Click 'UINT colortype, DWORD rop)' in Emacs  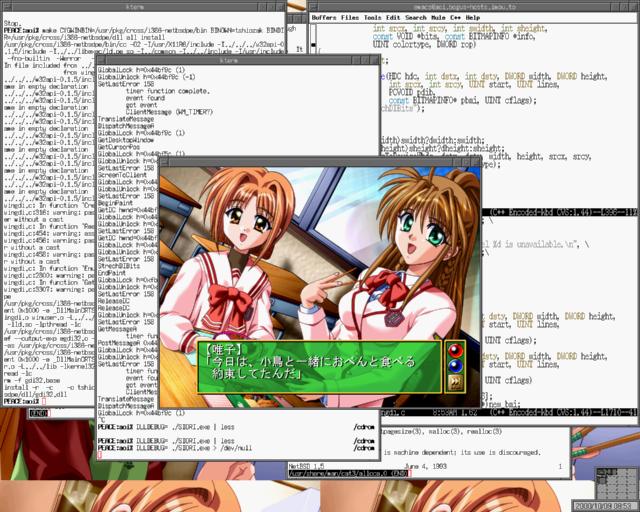(x=424, y=44)
